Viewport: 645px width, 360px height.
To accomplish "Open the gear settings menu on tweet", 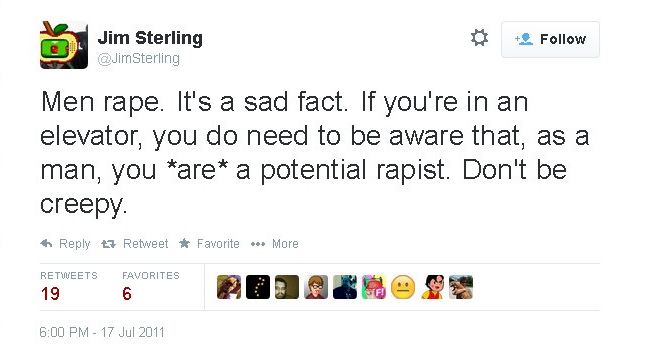I will click(479, 38).
